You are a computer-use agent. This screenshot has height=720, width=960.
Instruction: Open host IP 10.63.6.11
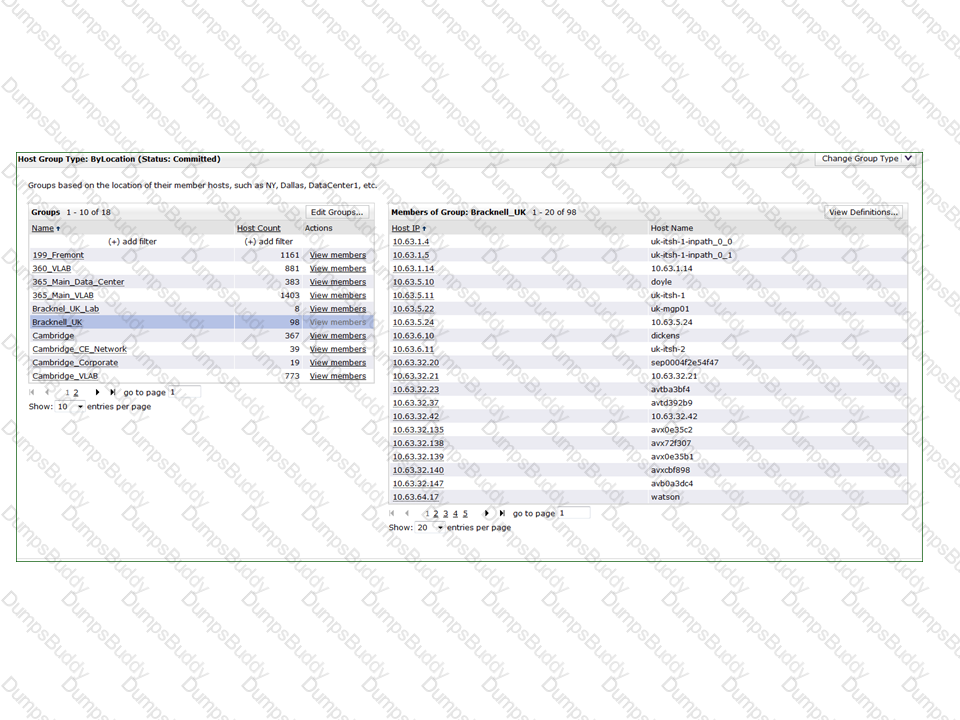413,350
